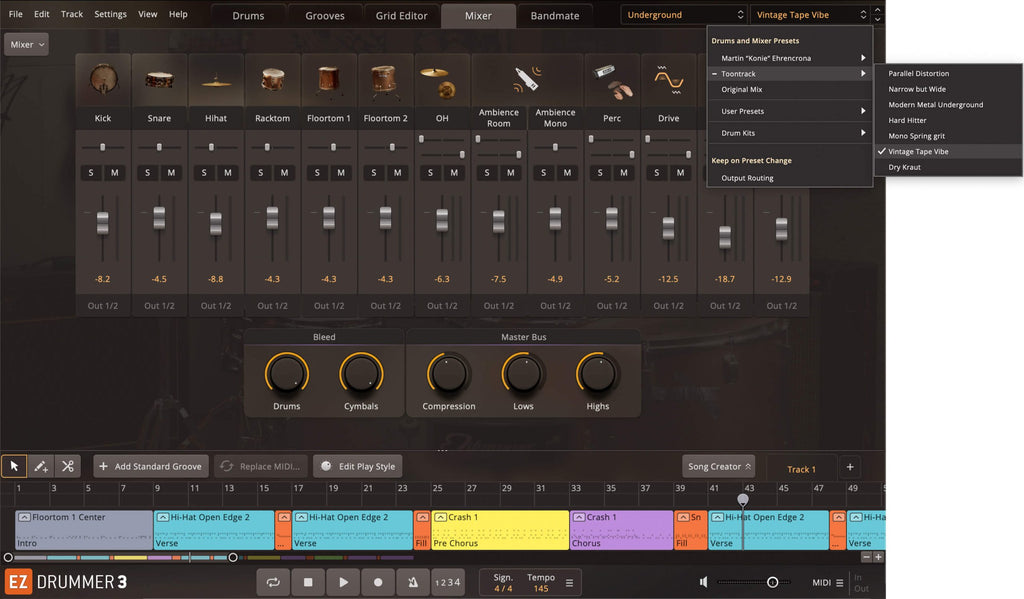Screen dimensions: 1024x599
Task: Stop playback with the stop button
Action: click(x=308, y=582)
